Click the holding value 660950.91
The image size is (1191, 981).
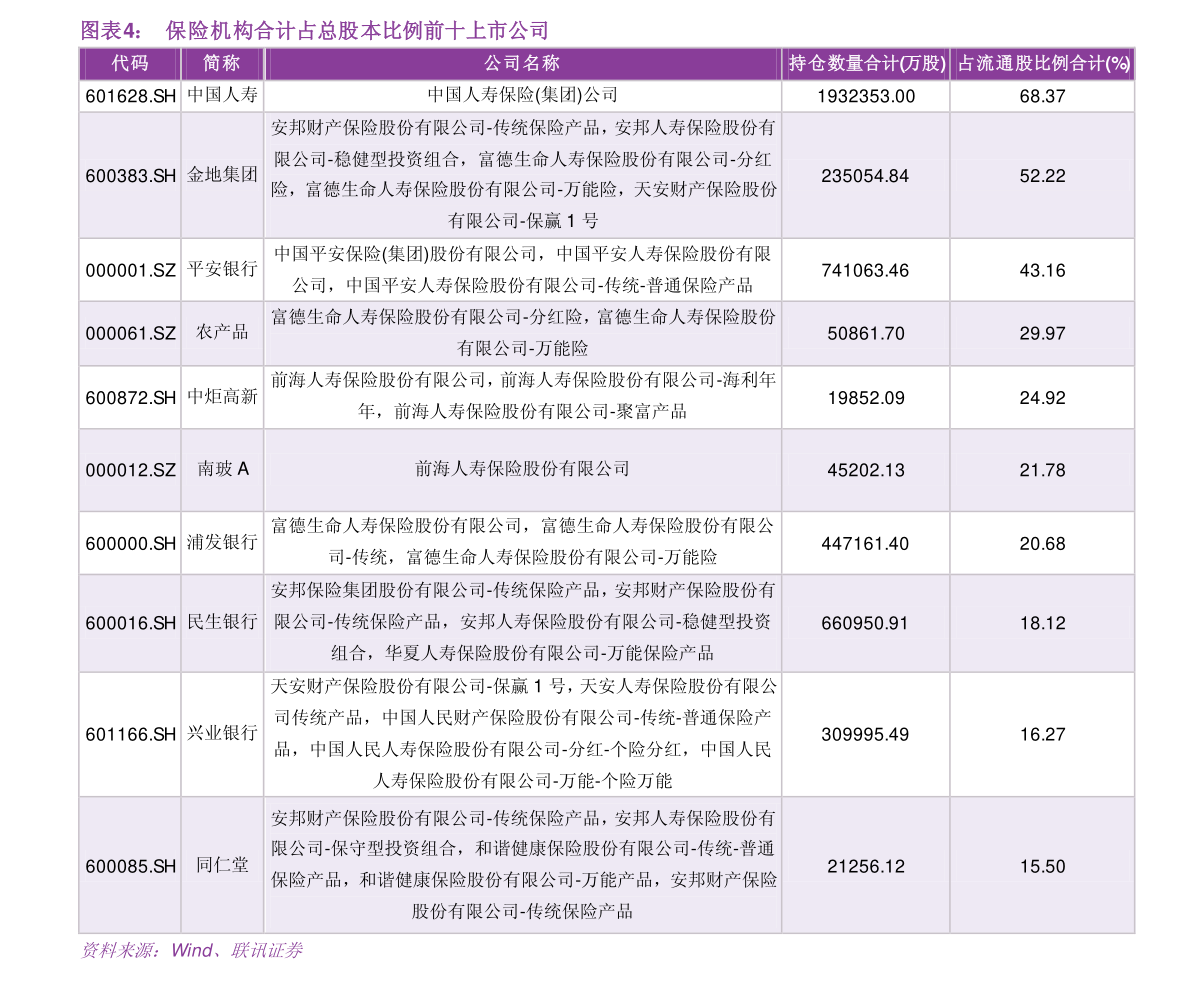pos(864,622)
